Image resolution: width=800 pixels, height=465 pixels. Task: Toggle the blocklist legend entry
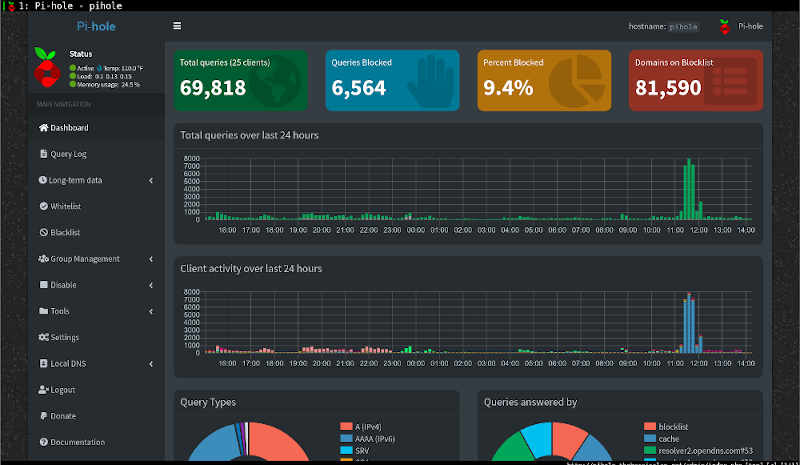pos(681,426)
